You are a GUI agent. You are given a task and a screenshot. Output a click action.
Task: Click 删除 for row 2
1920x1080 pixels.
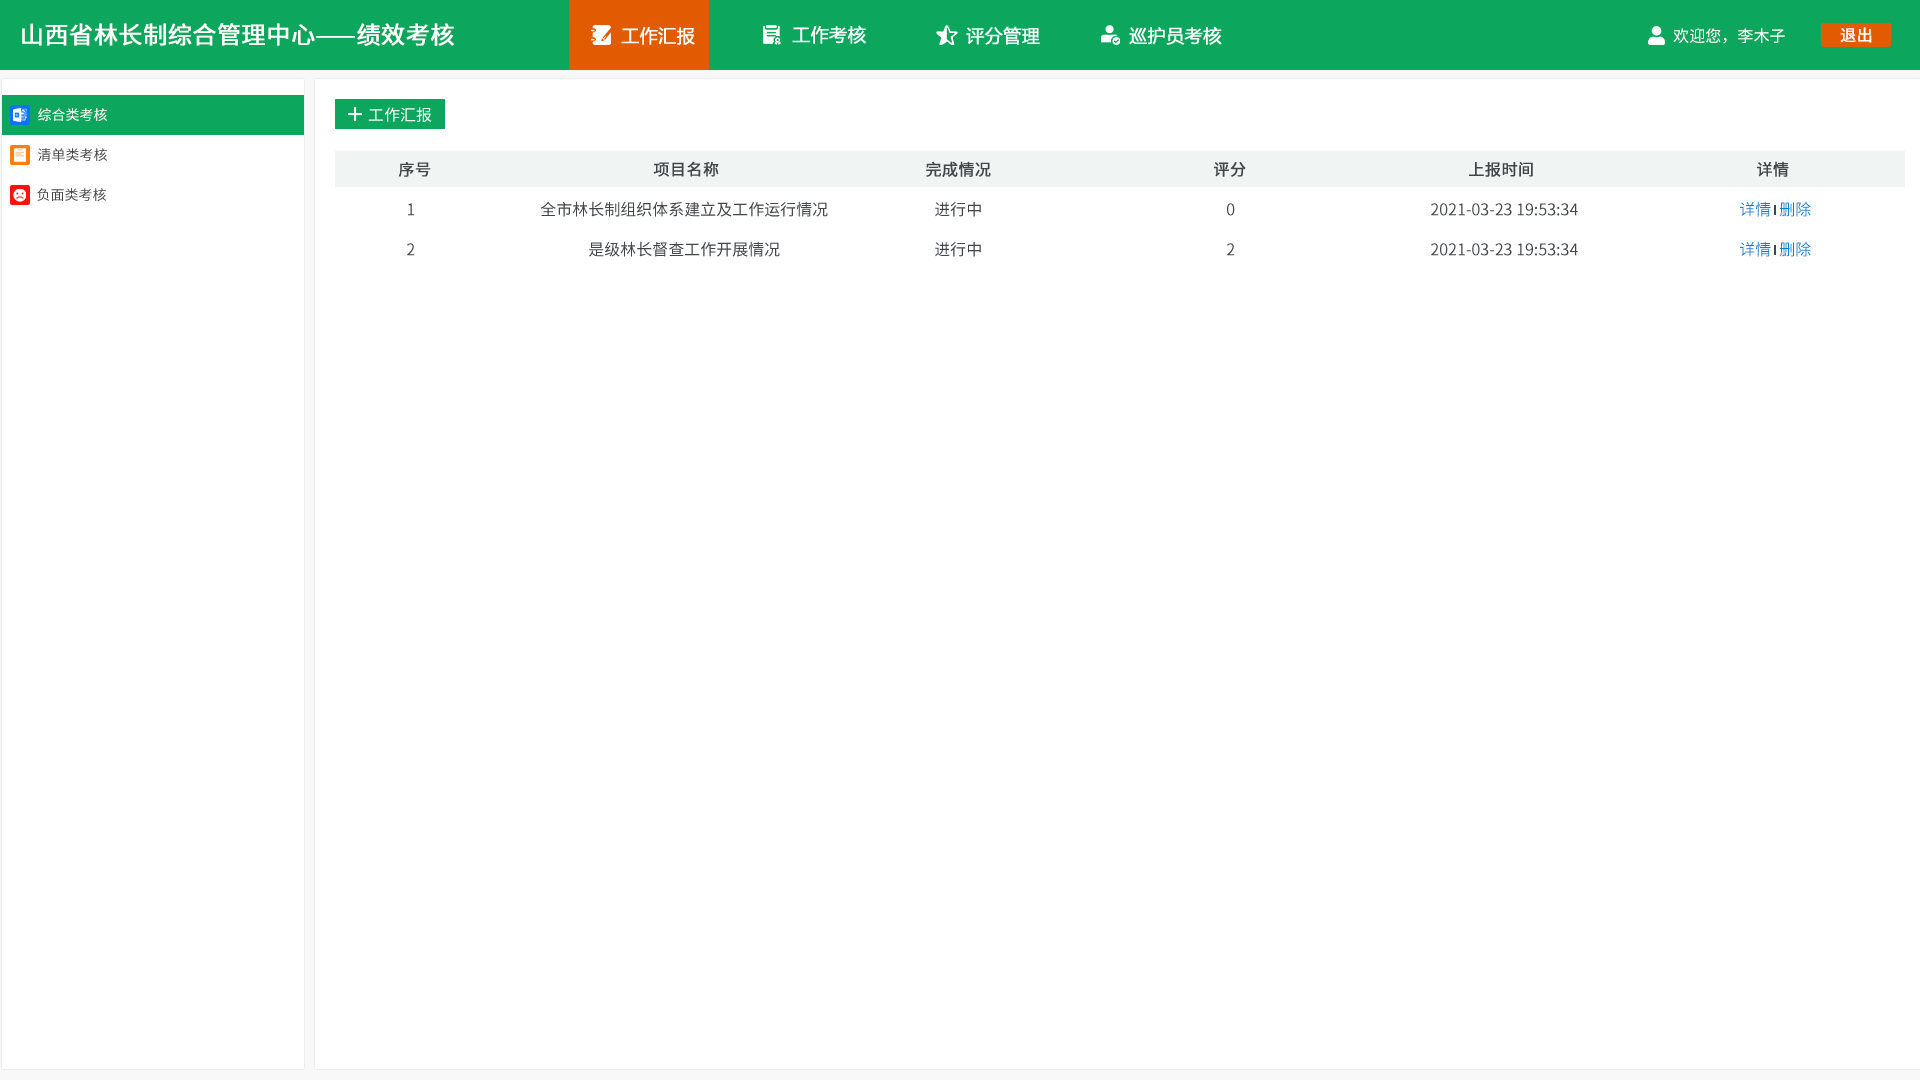[1795, 249]
